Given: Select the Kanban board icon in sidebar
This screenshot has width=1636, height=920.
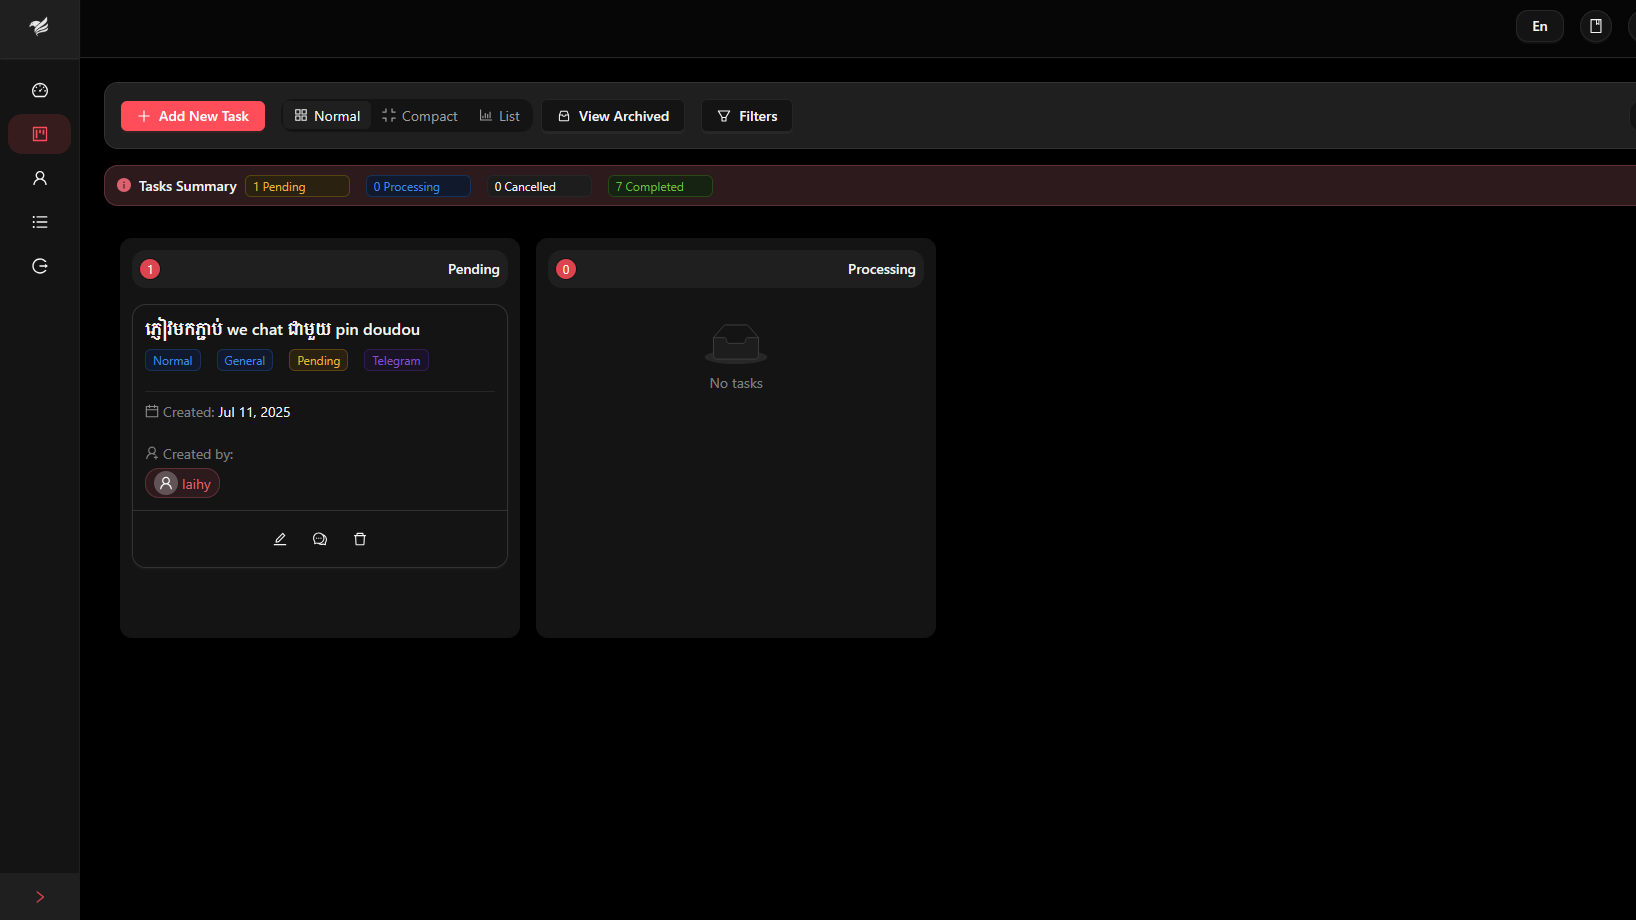Looking at the screenshot, I should (x=40, y=134).
